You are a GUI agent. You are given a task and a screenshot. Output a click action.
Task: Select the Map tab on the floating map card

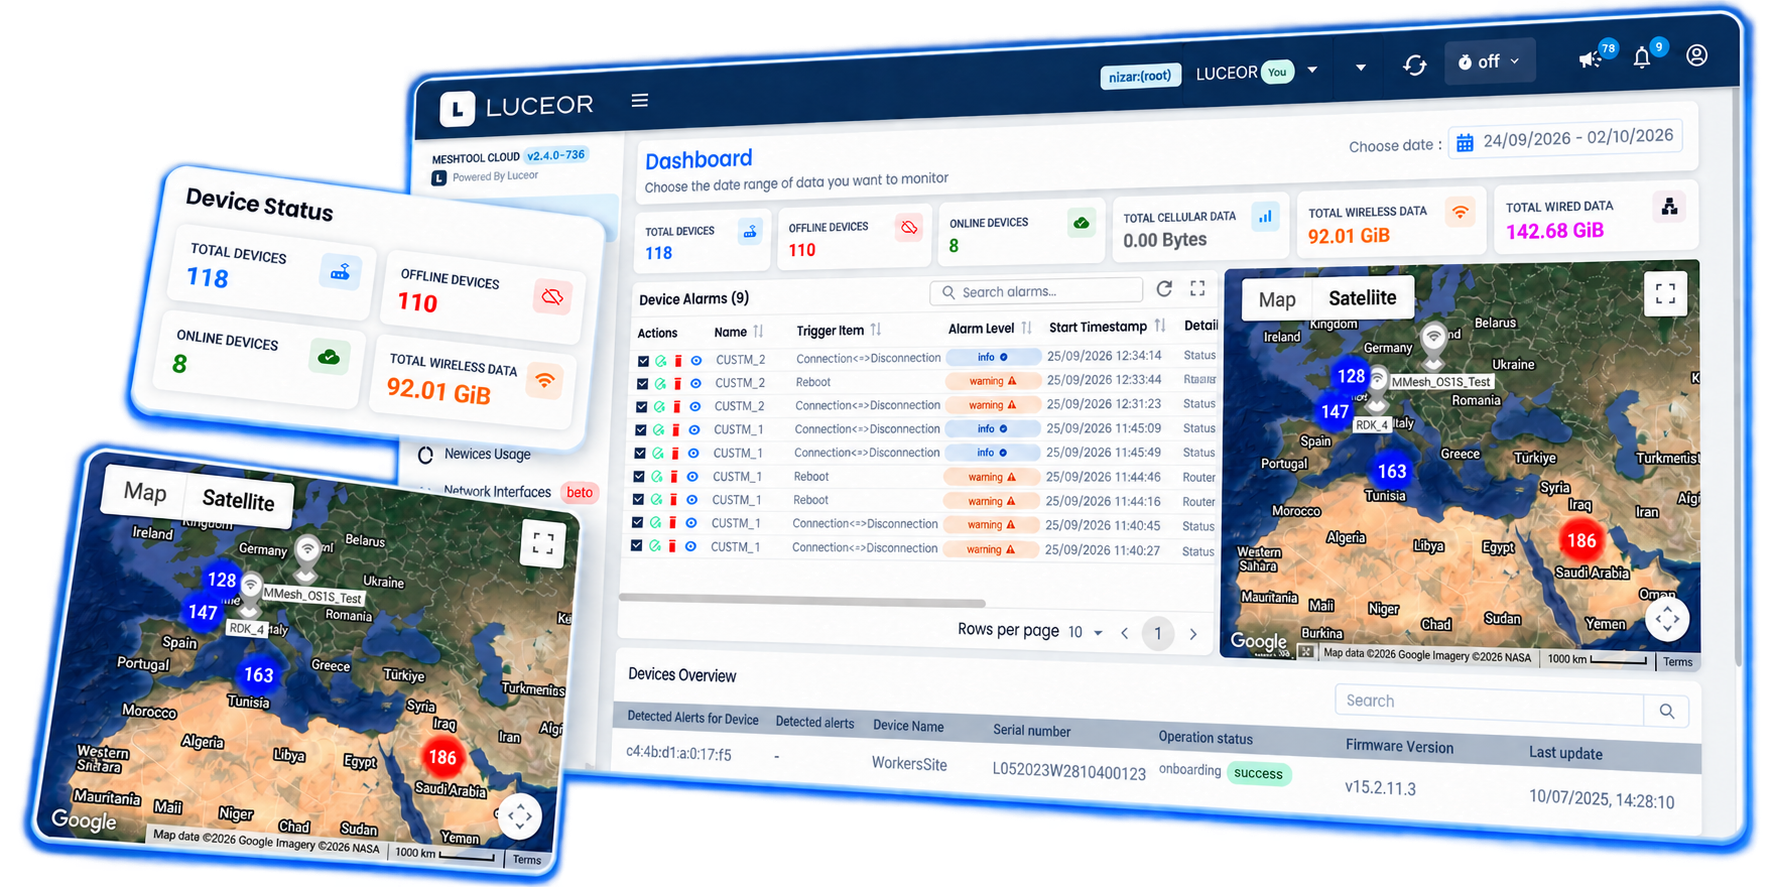point(145,492)
